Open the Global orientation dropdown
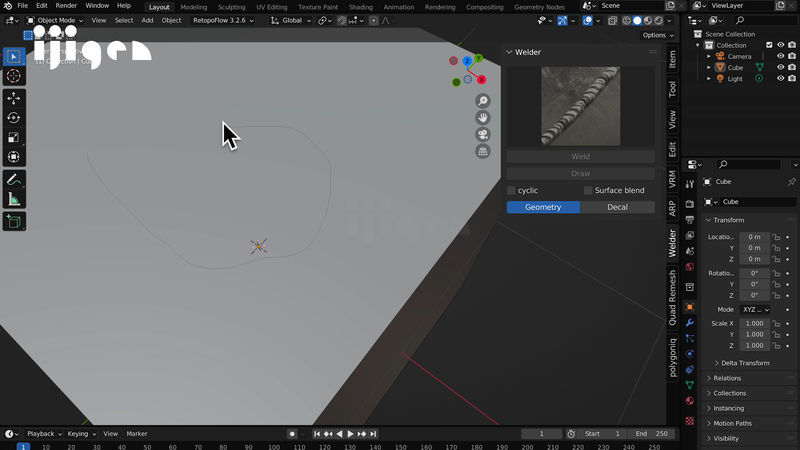Screen dimensions: 800x450 (291, 20)
